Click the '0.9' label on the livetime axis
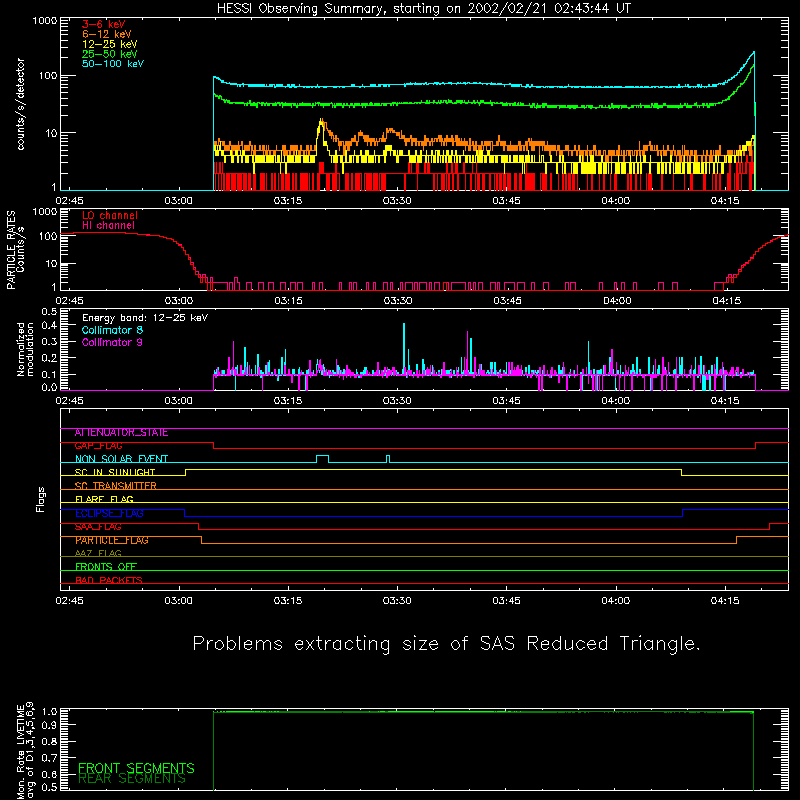 [x=49, y=725]
